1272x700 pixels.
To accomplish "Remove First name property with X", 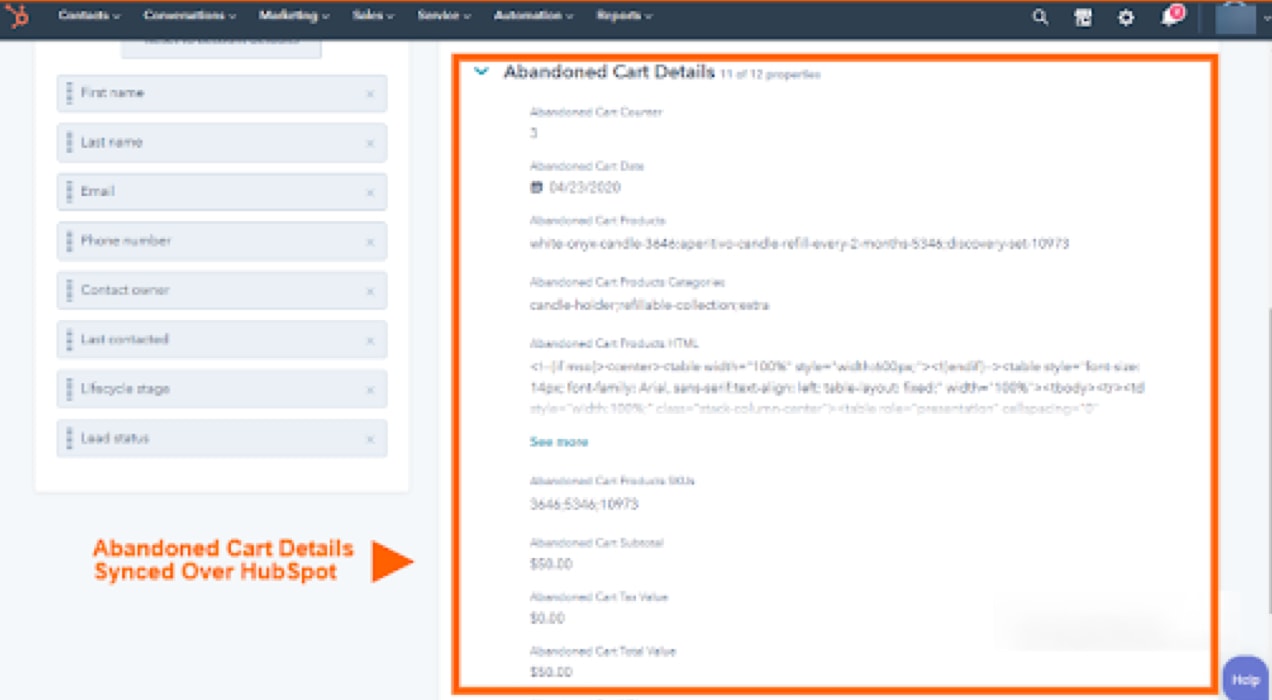I will 370,94.
